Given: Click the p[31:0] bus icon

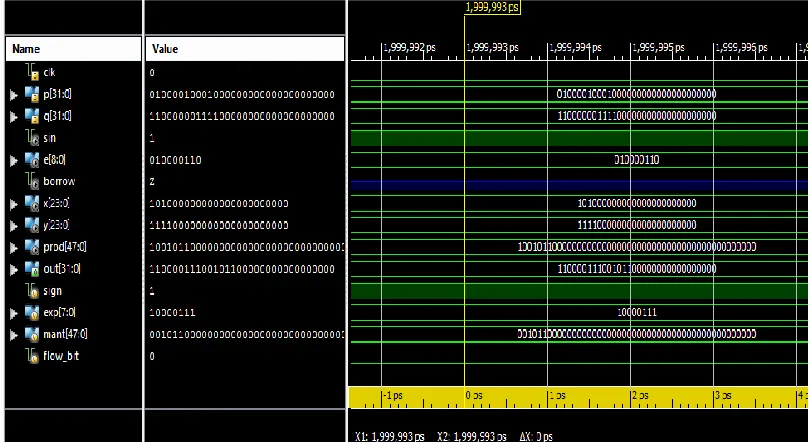Looking at the screenshot, I should pyautogui.click(x=32, y=94).
